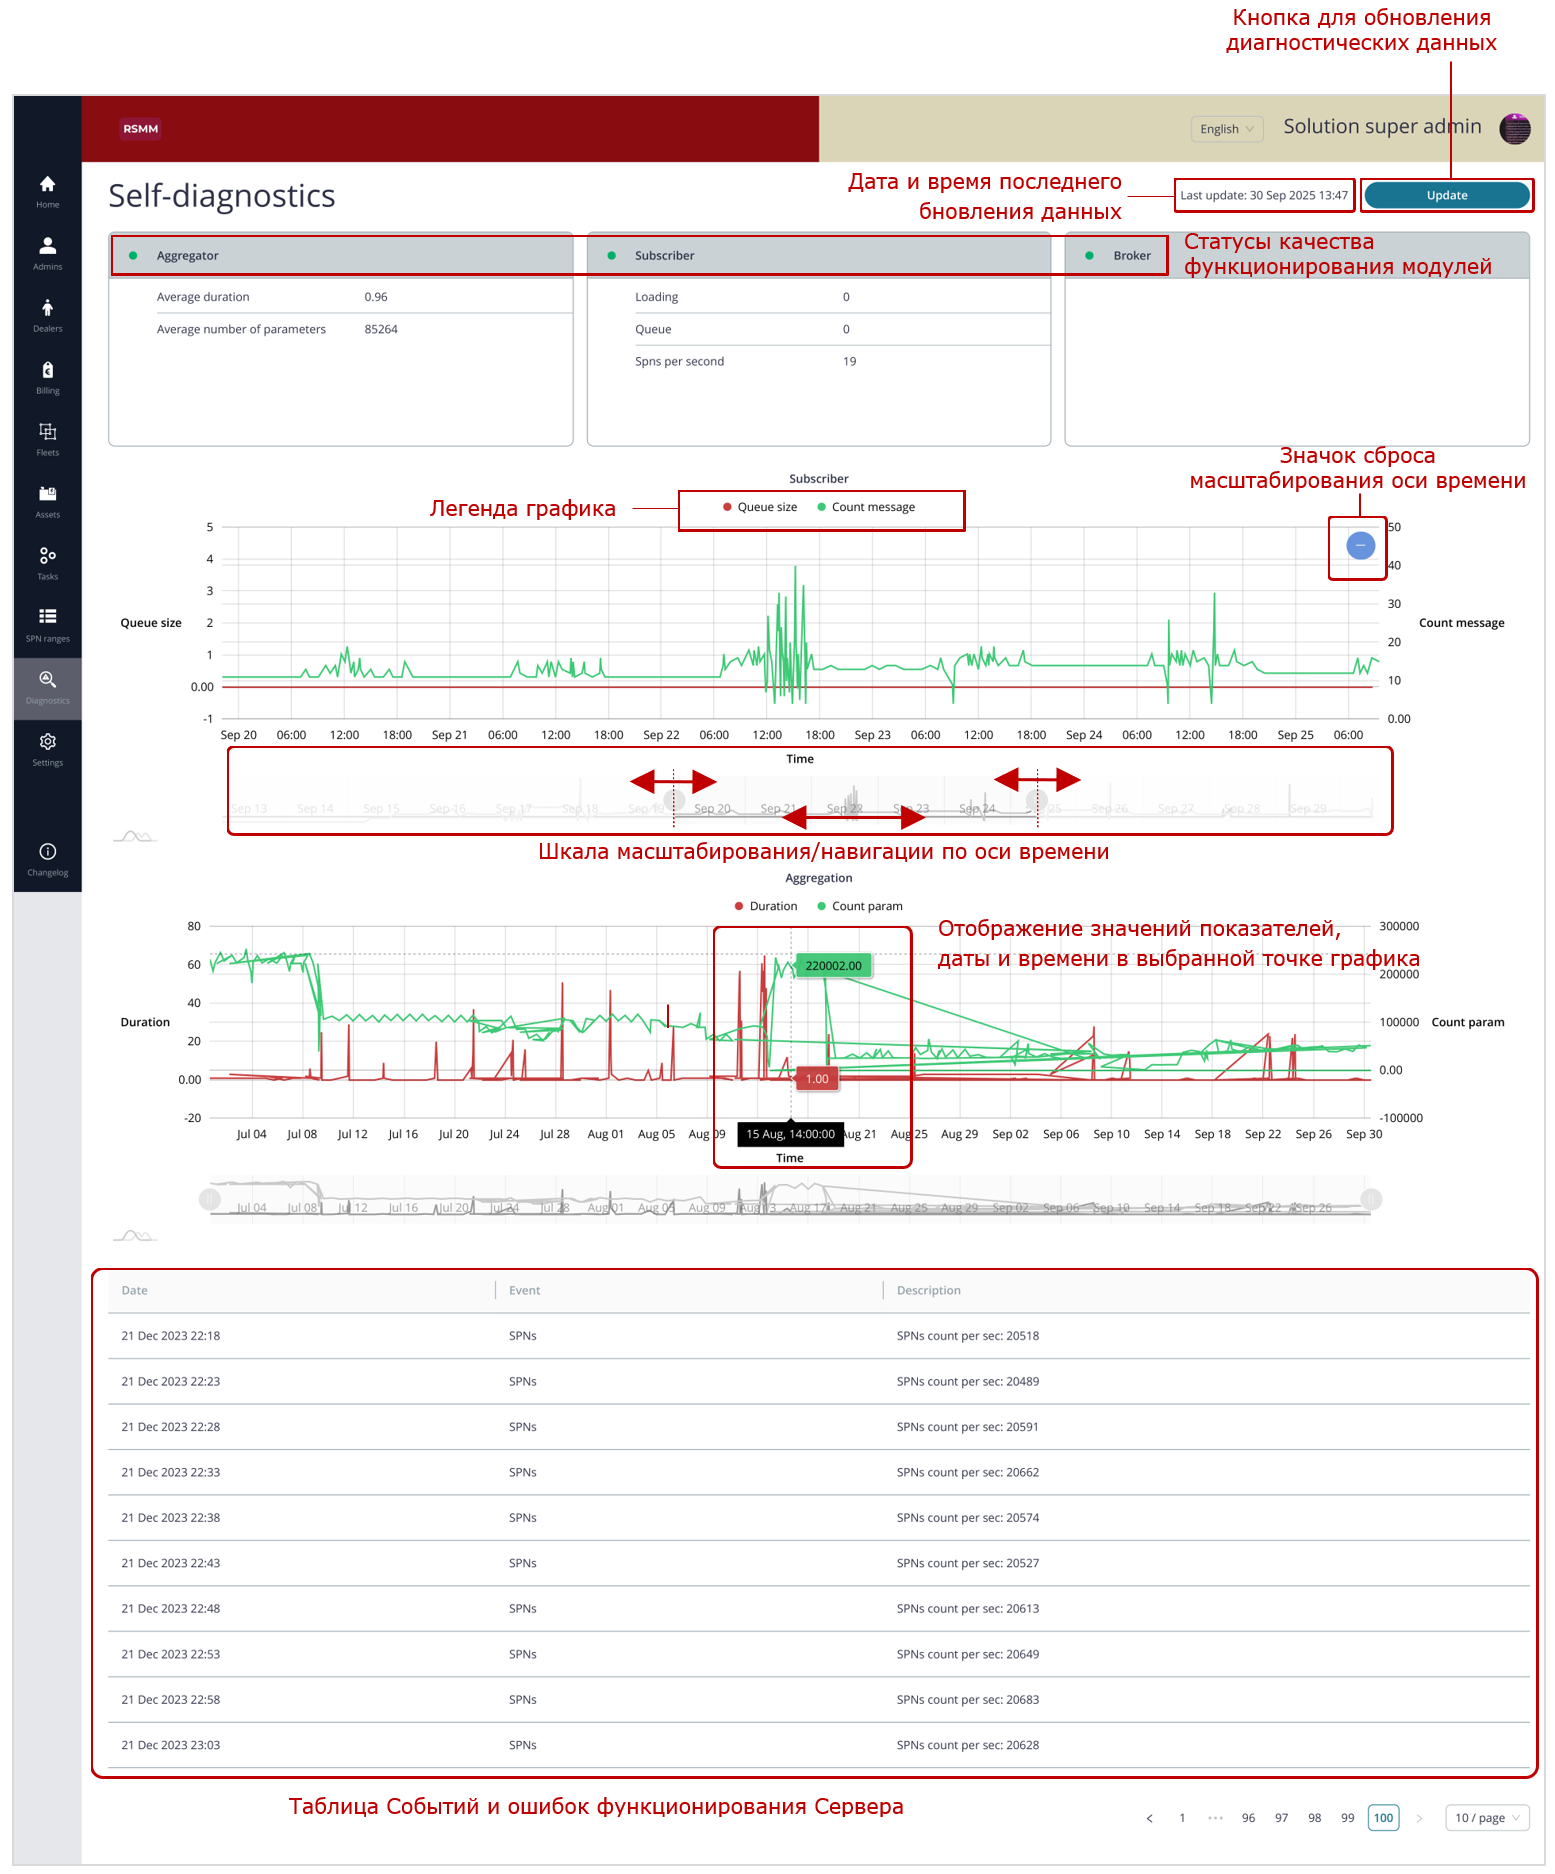Open the Assets section
The width and height of the screenshot is (1555, 1874).
pyautogui.click(x=47, y=501)
